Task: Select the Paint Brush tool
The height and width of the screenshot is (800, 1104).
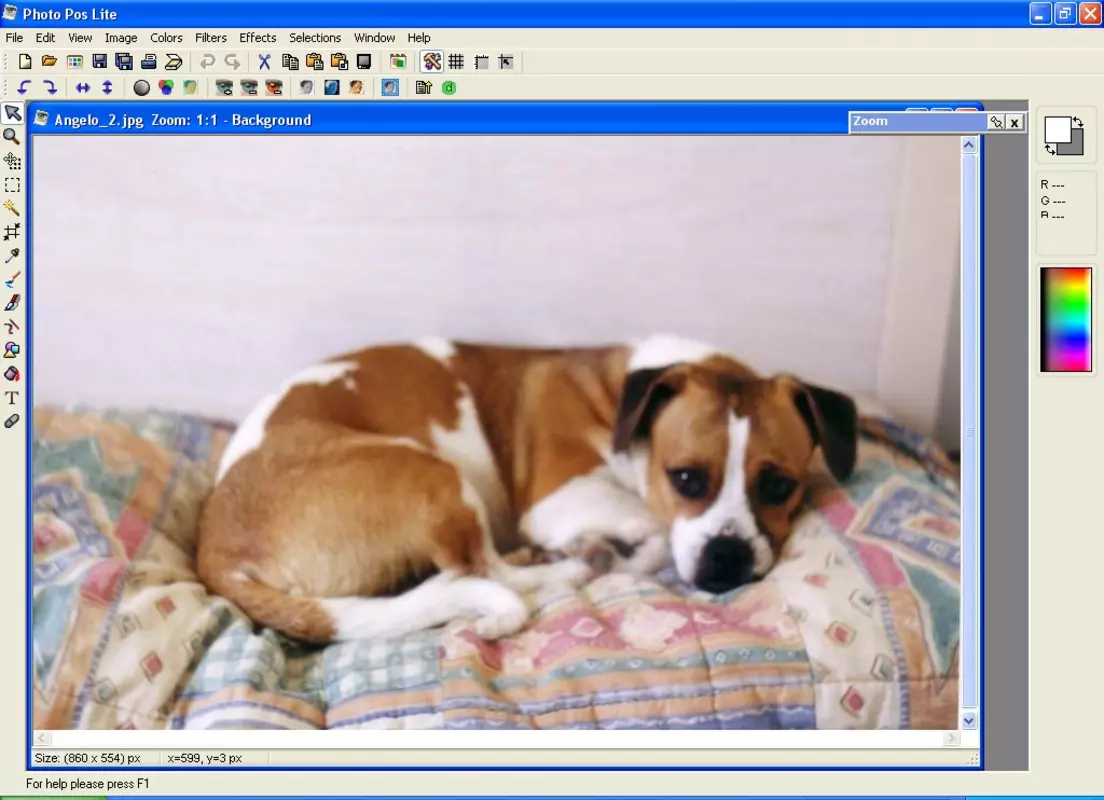Action: click(x=12, y=280)
